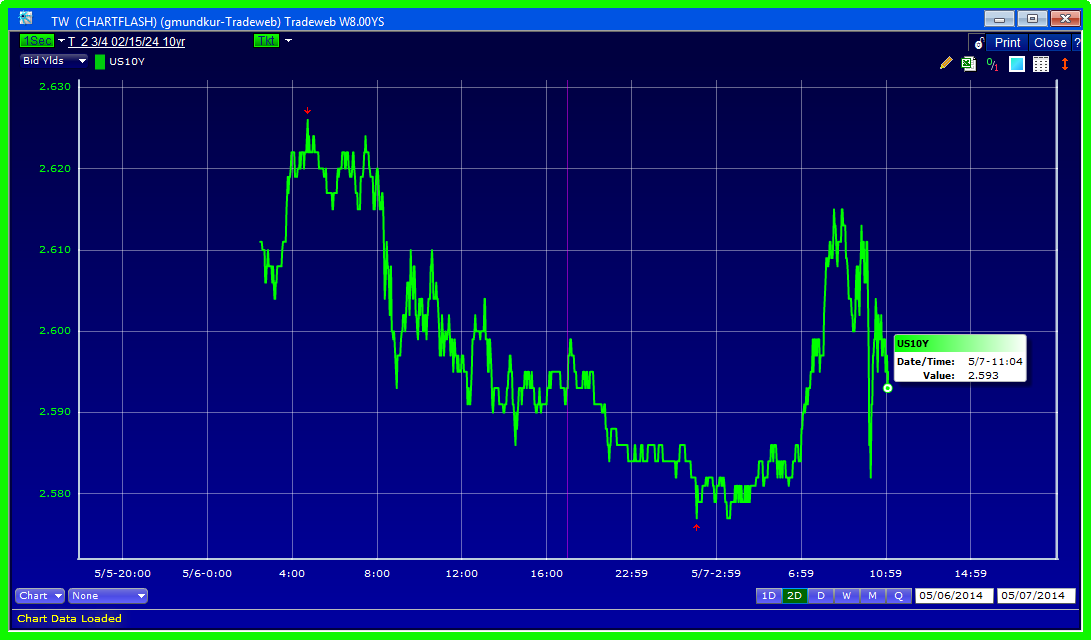
Task: Click the end date field 05/07/2014
Action: click(1035, 596)
